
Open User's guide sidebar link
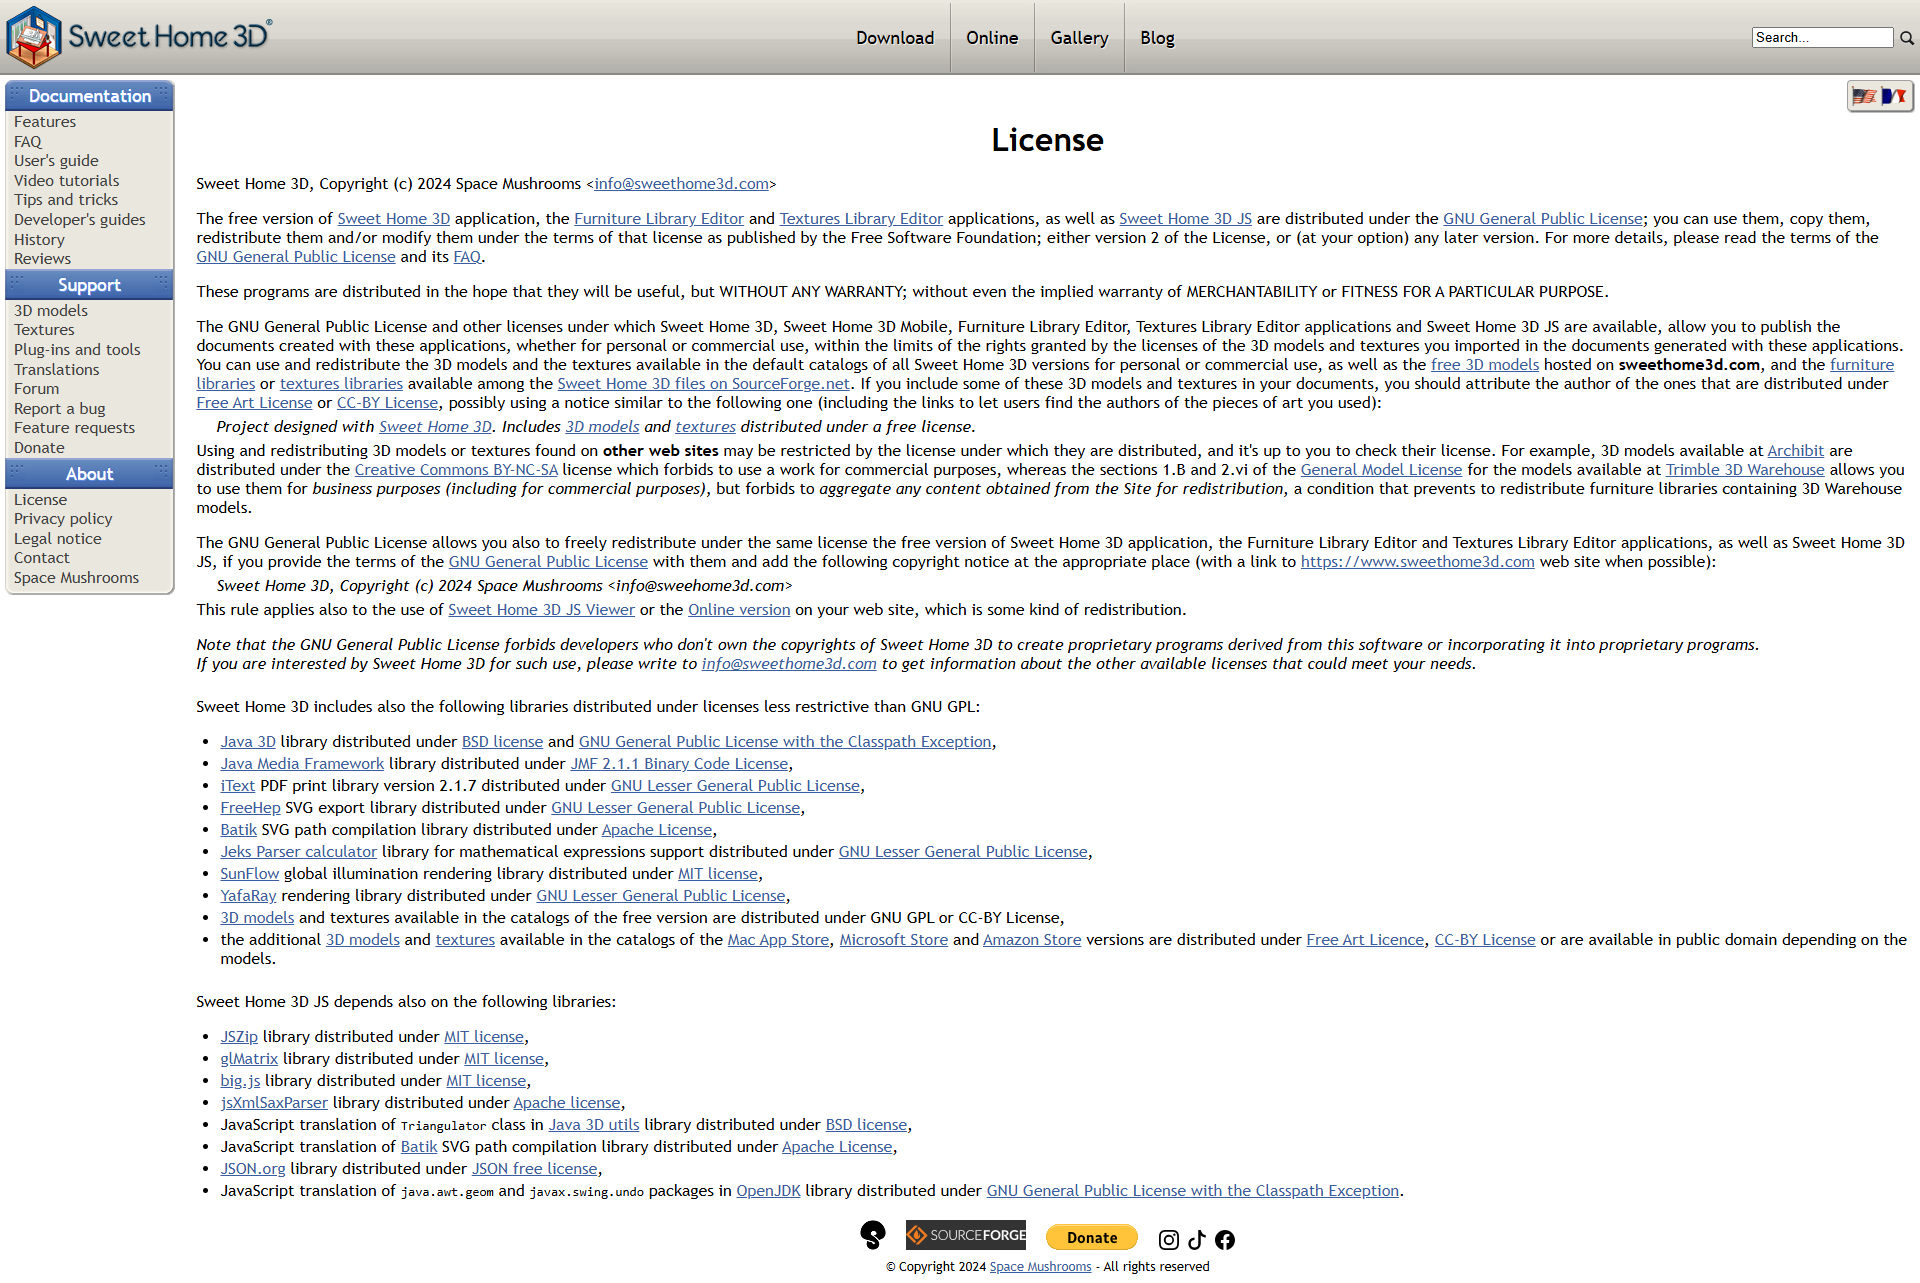[56, 161]
